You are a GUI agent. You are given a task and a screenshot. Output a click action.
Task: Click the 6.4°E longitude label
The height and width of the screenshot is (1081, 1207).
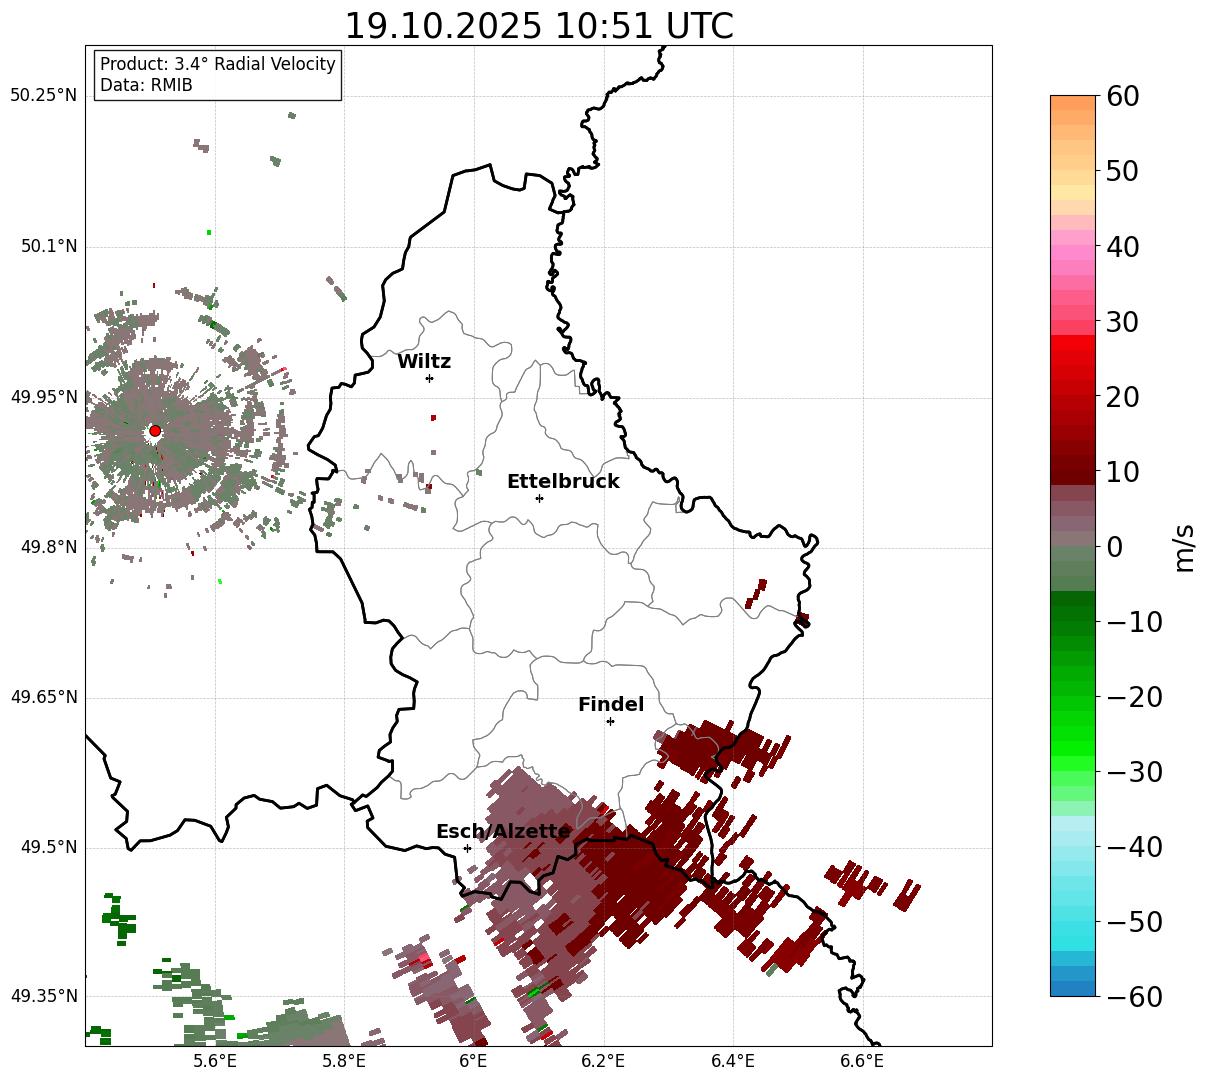733,1062
